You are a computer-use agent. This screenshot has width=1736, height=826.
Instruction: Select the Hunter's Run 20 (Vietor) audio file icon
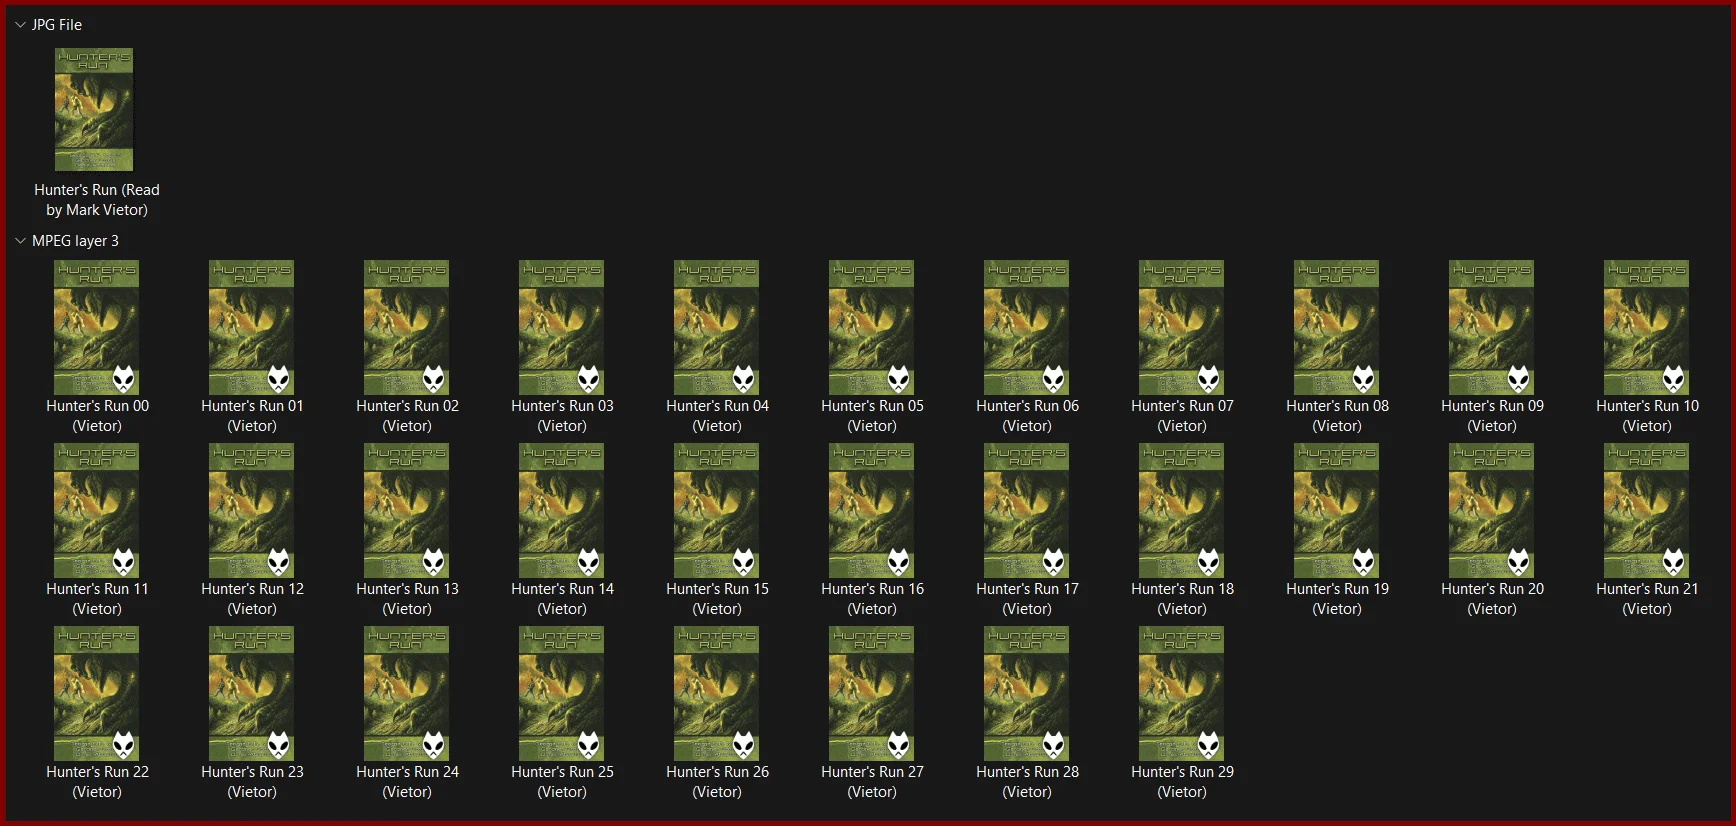[1492, 511]
